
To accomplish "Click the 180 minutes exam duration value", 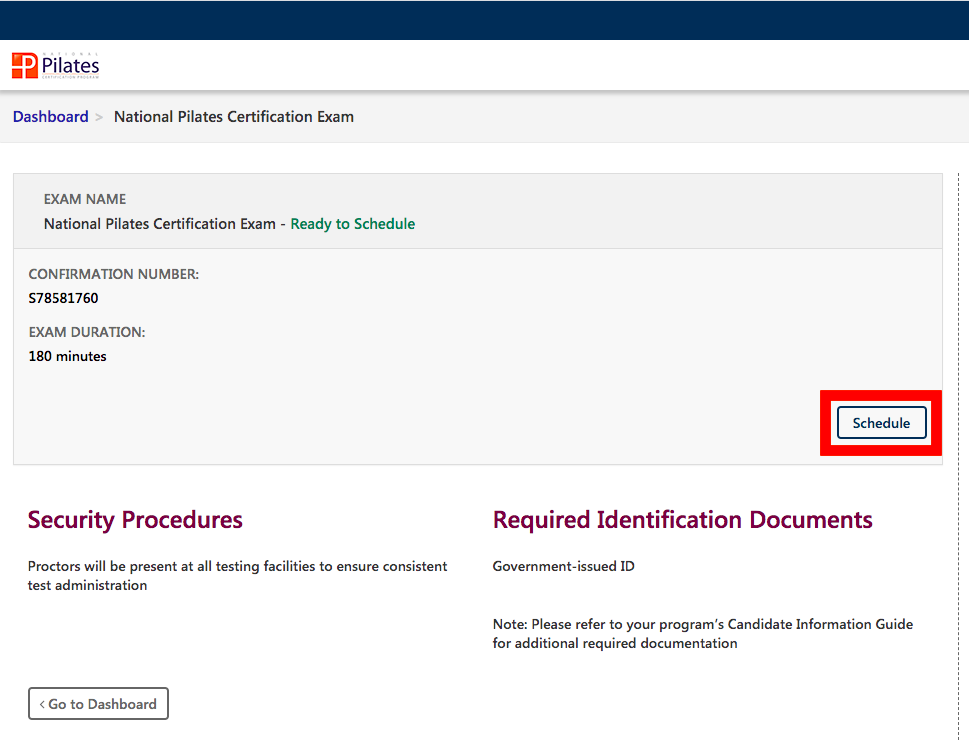I will click(67, 357).
